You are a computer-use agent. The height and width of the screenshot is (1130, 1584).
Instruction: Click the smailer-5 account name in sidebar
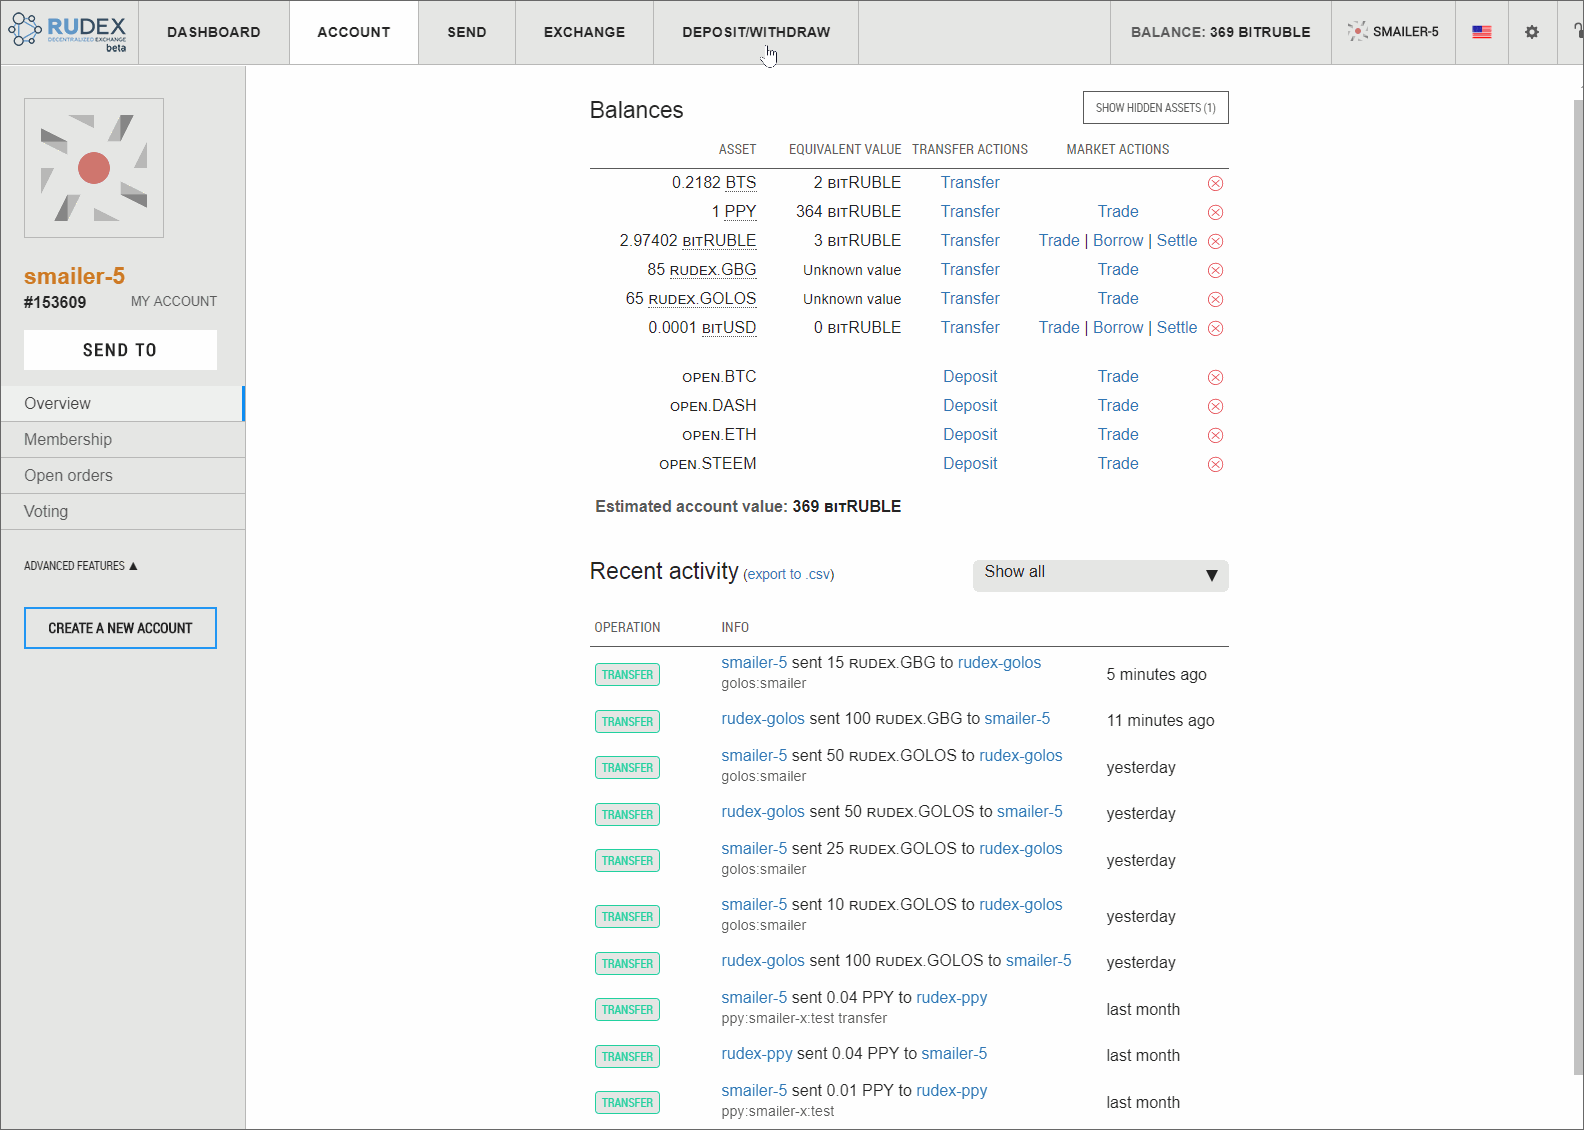pos(74,277)
